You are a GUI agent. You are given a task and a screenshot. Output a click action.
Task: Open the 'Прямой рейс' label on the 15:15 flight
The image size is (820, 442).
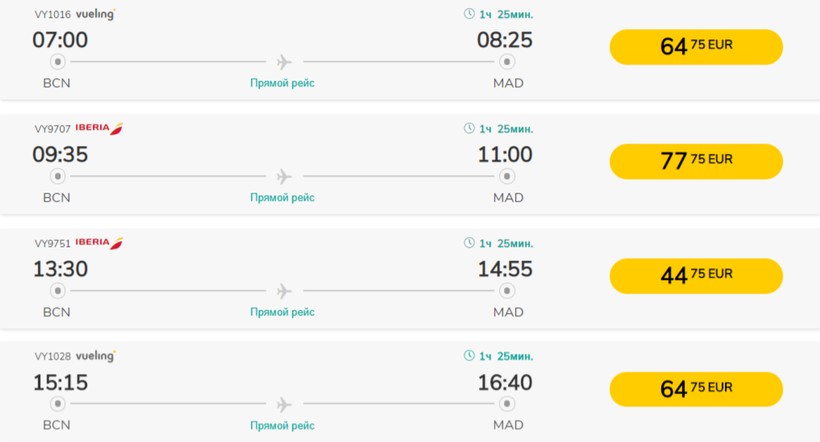point(282,426)
